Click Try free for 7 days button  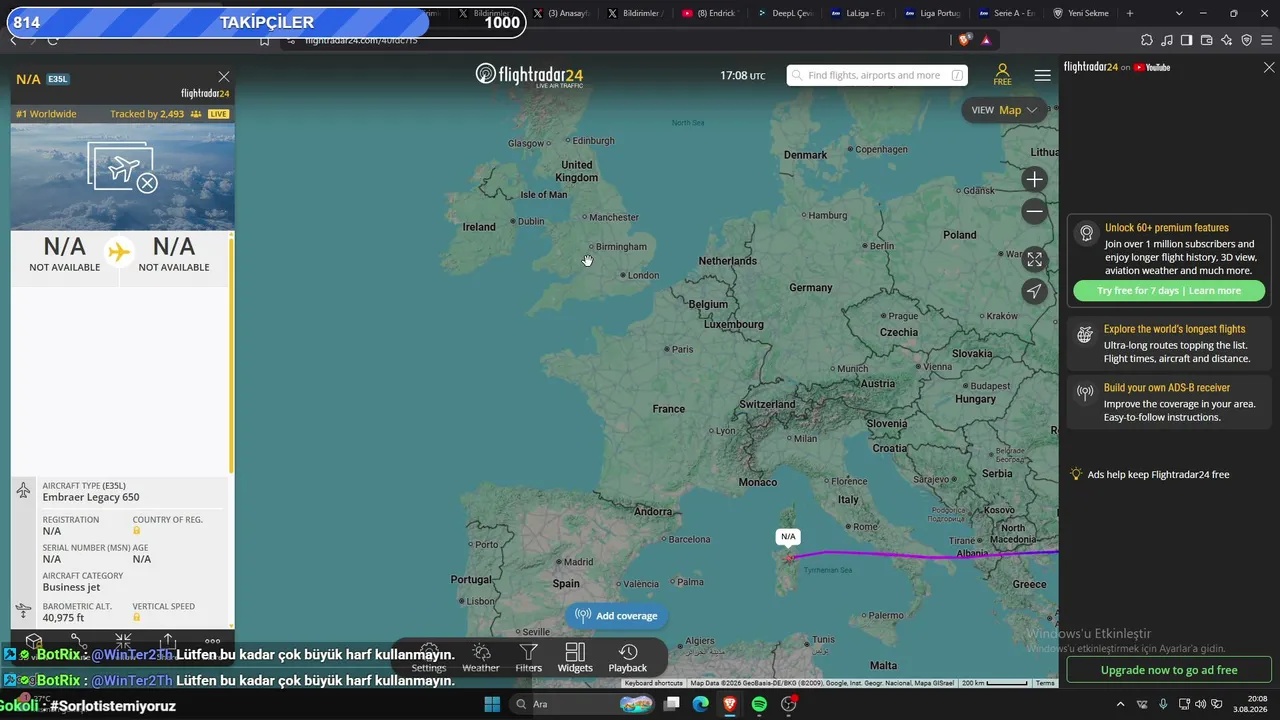(x=1168, y=291)
